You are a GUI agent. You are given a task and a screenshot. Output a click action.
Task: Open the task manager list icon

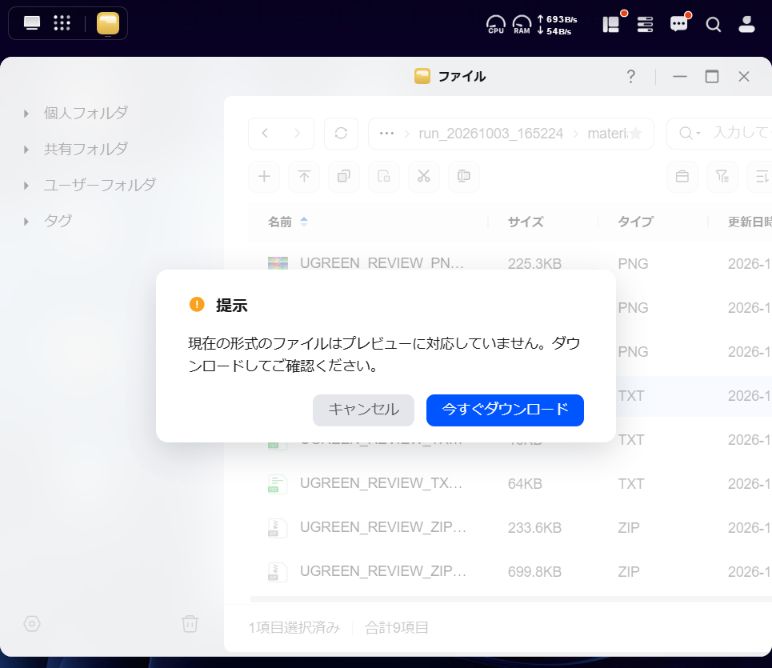tap(645, 24)
